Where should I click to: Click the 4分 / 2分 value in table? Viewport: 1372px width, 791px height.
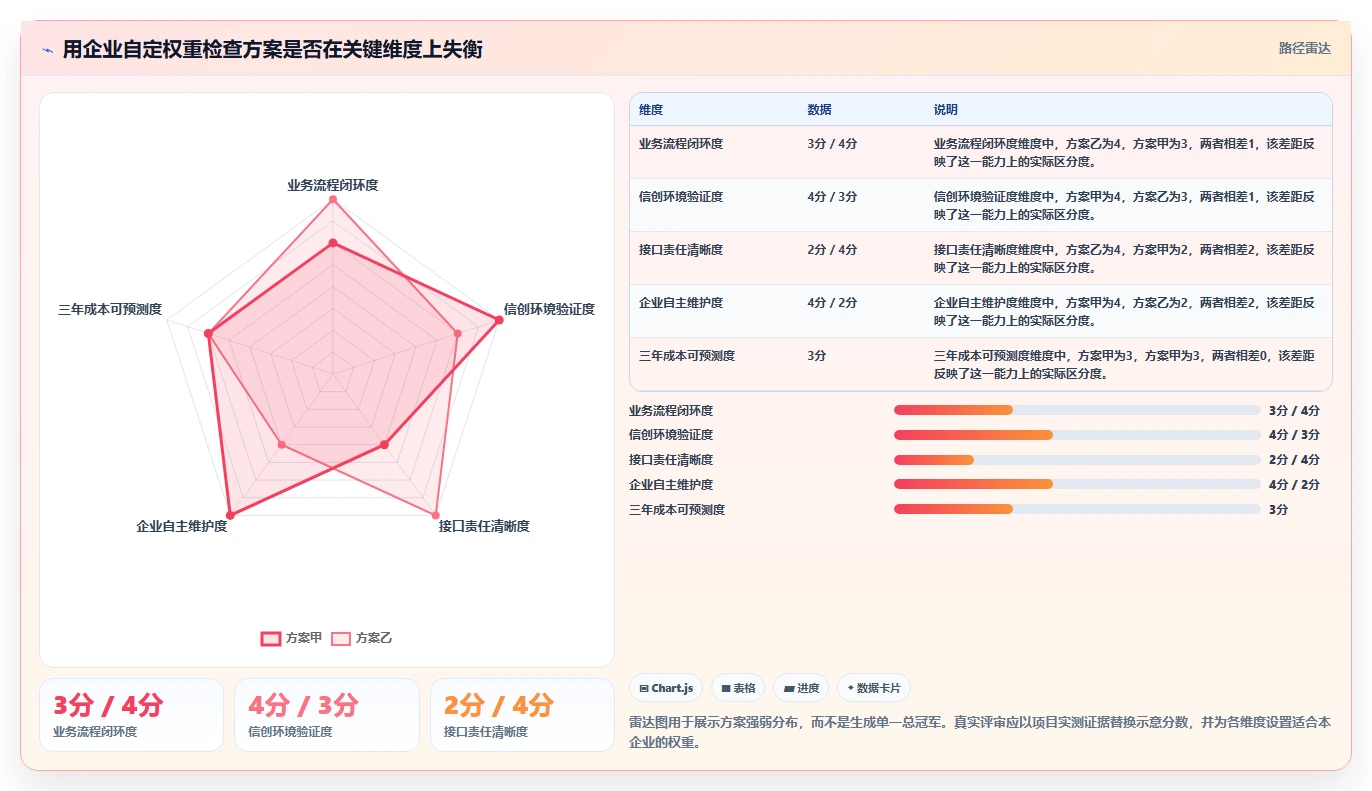click(x=832, y=303)
